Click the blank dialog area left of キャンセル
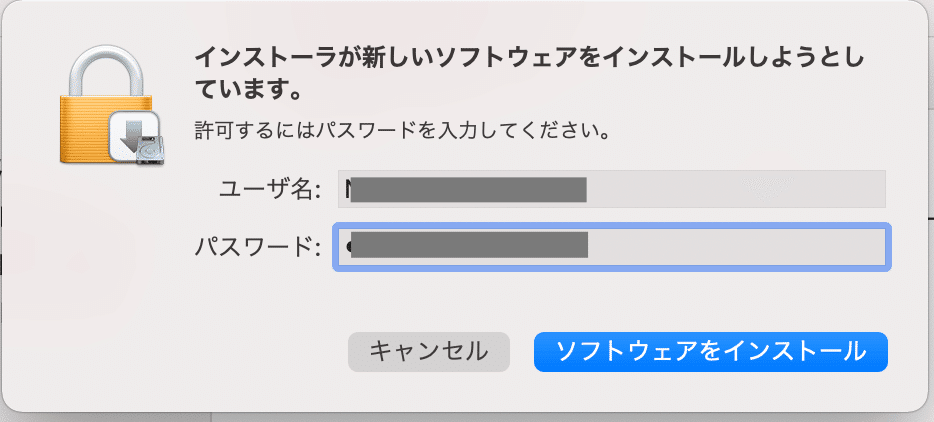This screenshot has height=422, width=934. (200, 350)
